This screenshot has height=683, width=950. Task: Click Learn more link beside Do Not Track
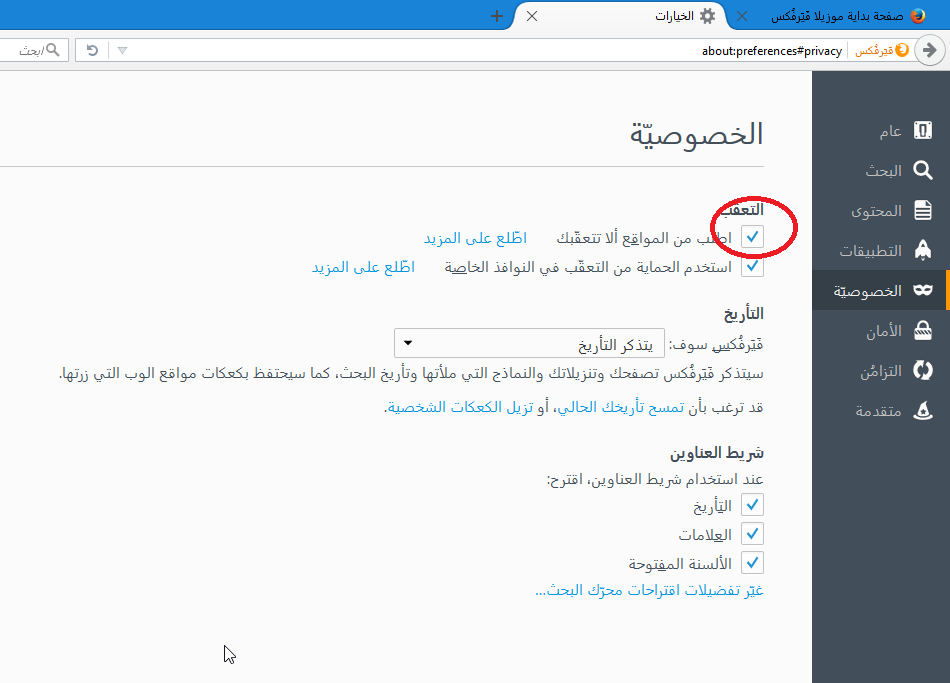(476, 238)
